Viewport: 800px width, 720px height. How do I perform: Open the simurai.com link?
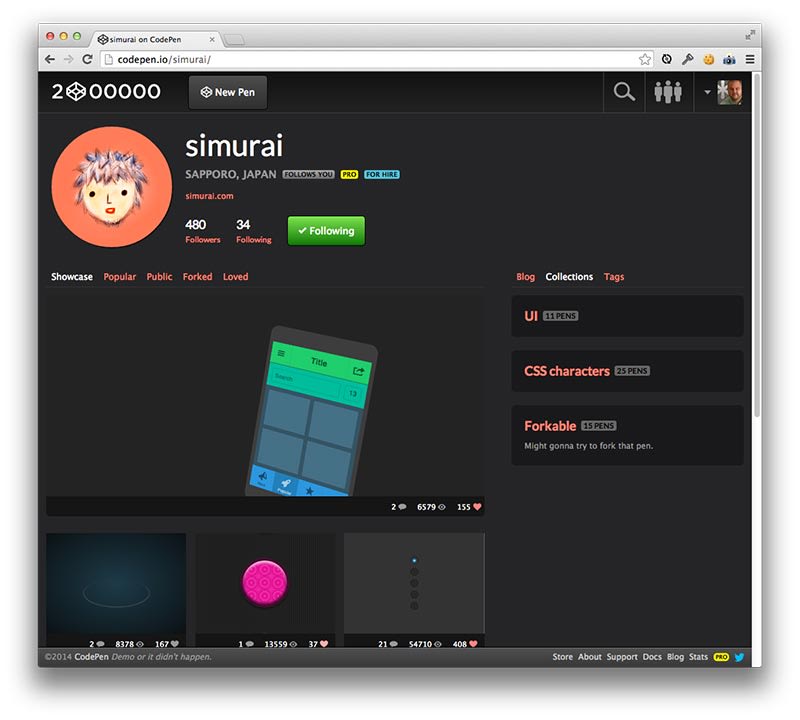[x=210, y=195]
